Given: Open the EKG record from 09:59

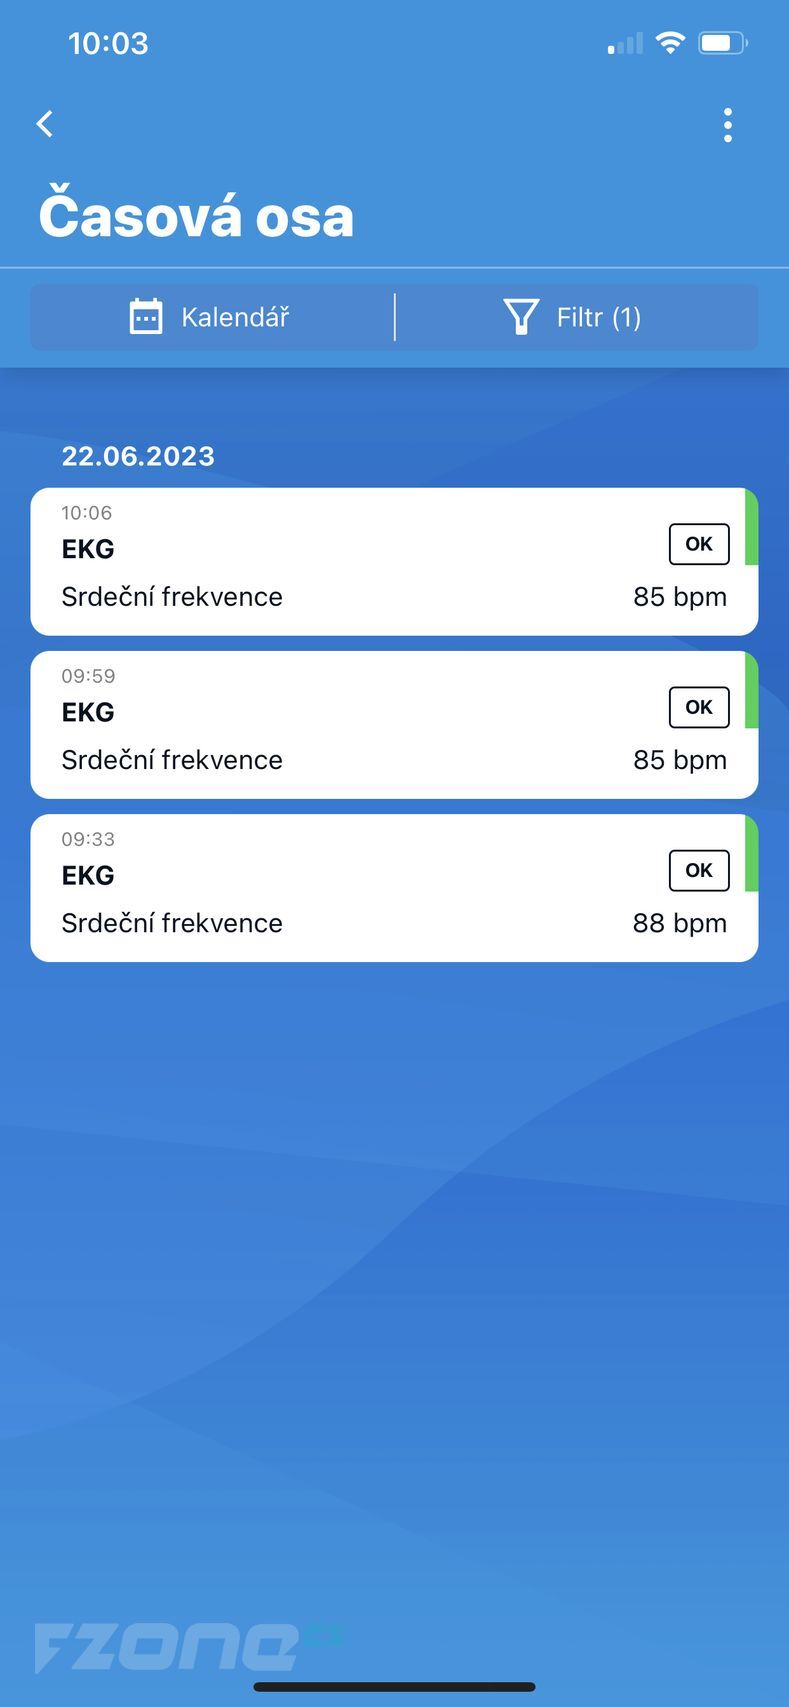Looking at the screenshot, I should [394, 724].
